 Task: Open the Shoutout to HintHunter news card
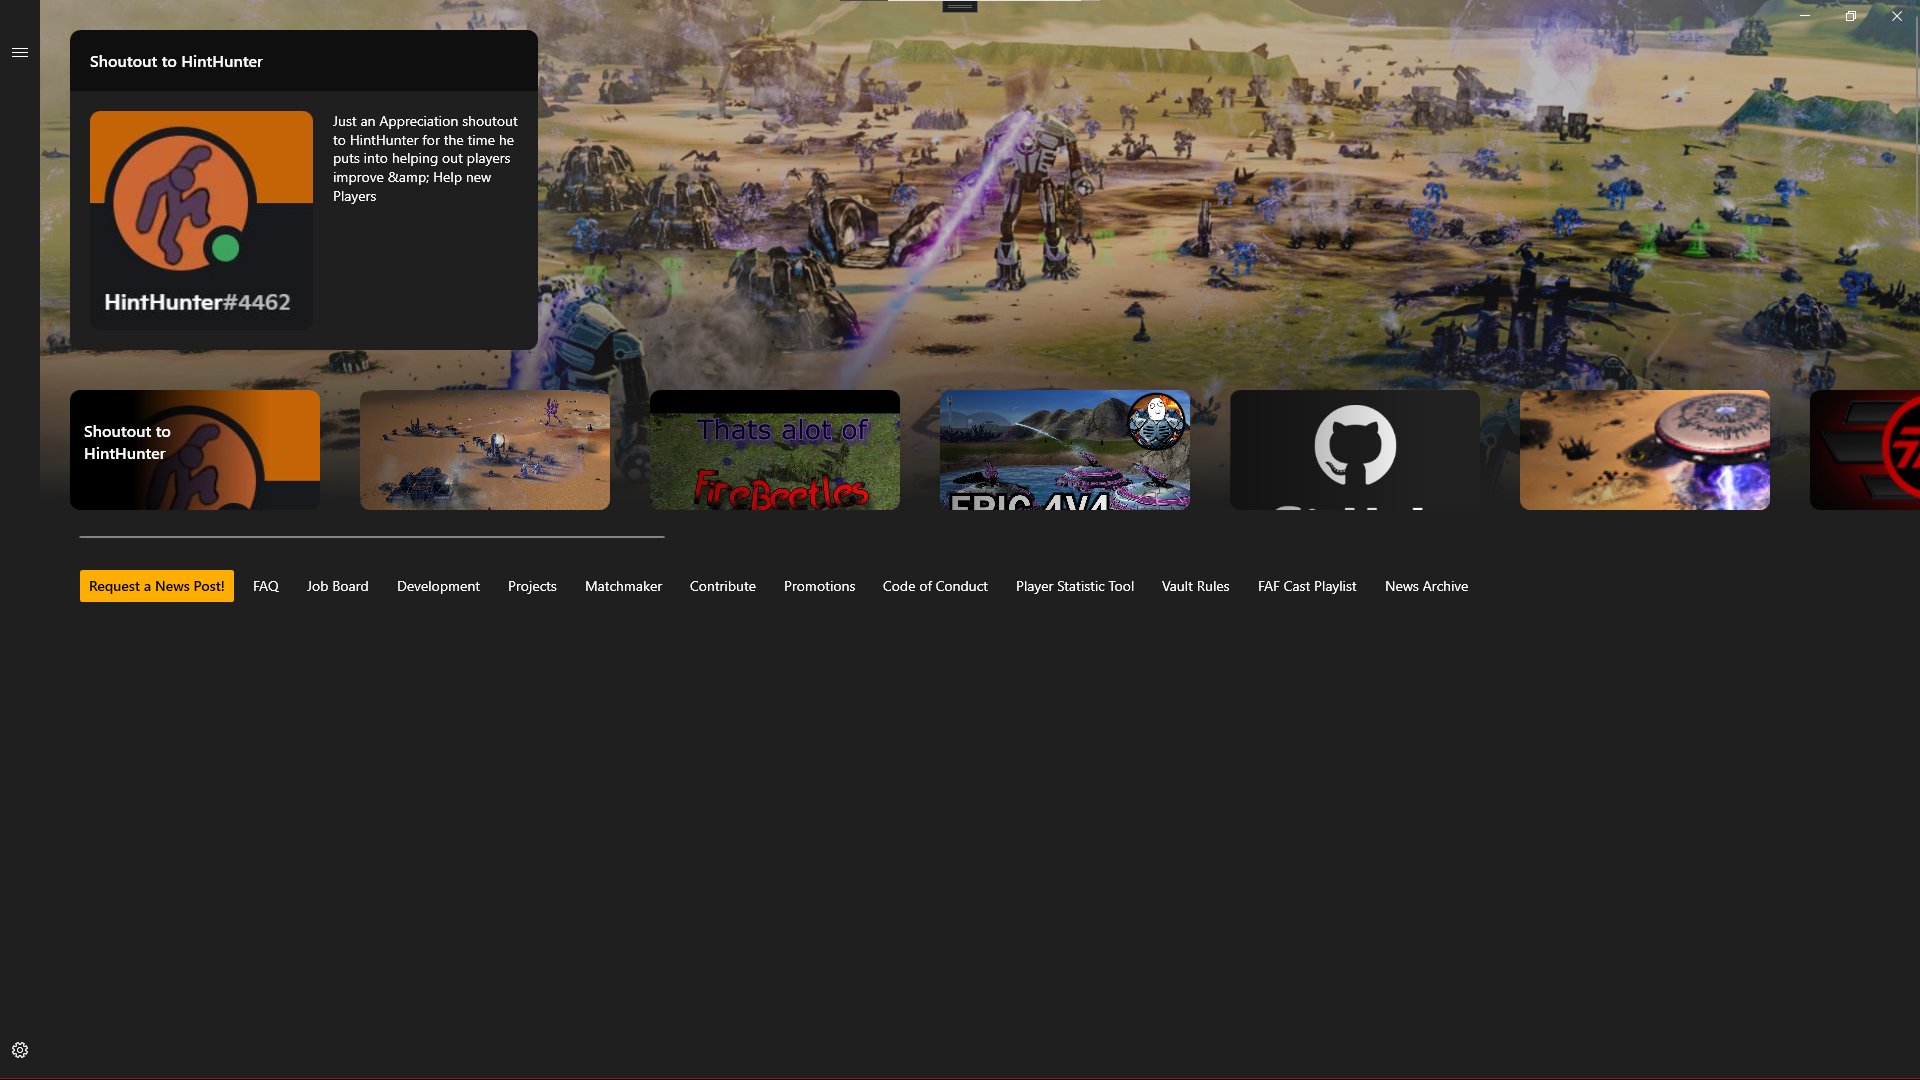195,450
